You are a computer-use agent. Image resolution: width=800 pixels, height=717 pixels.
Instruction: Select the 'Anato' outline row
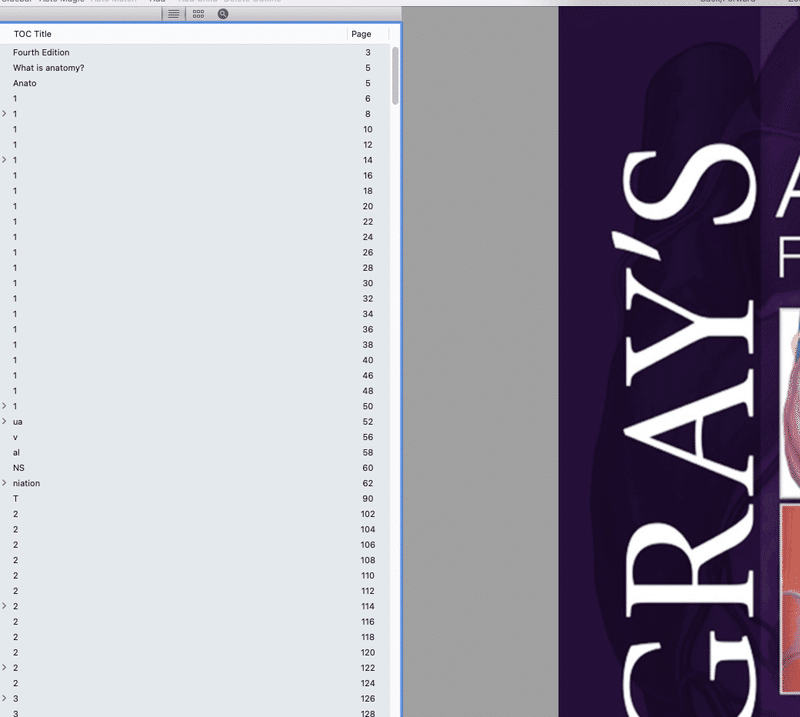tap(195, 83)
